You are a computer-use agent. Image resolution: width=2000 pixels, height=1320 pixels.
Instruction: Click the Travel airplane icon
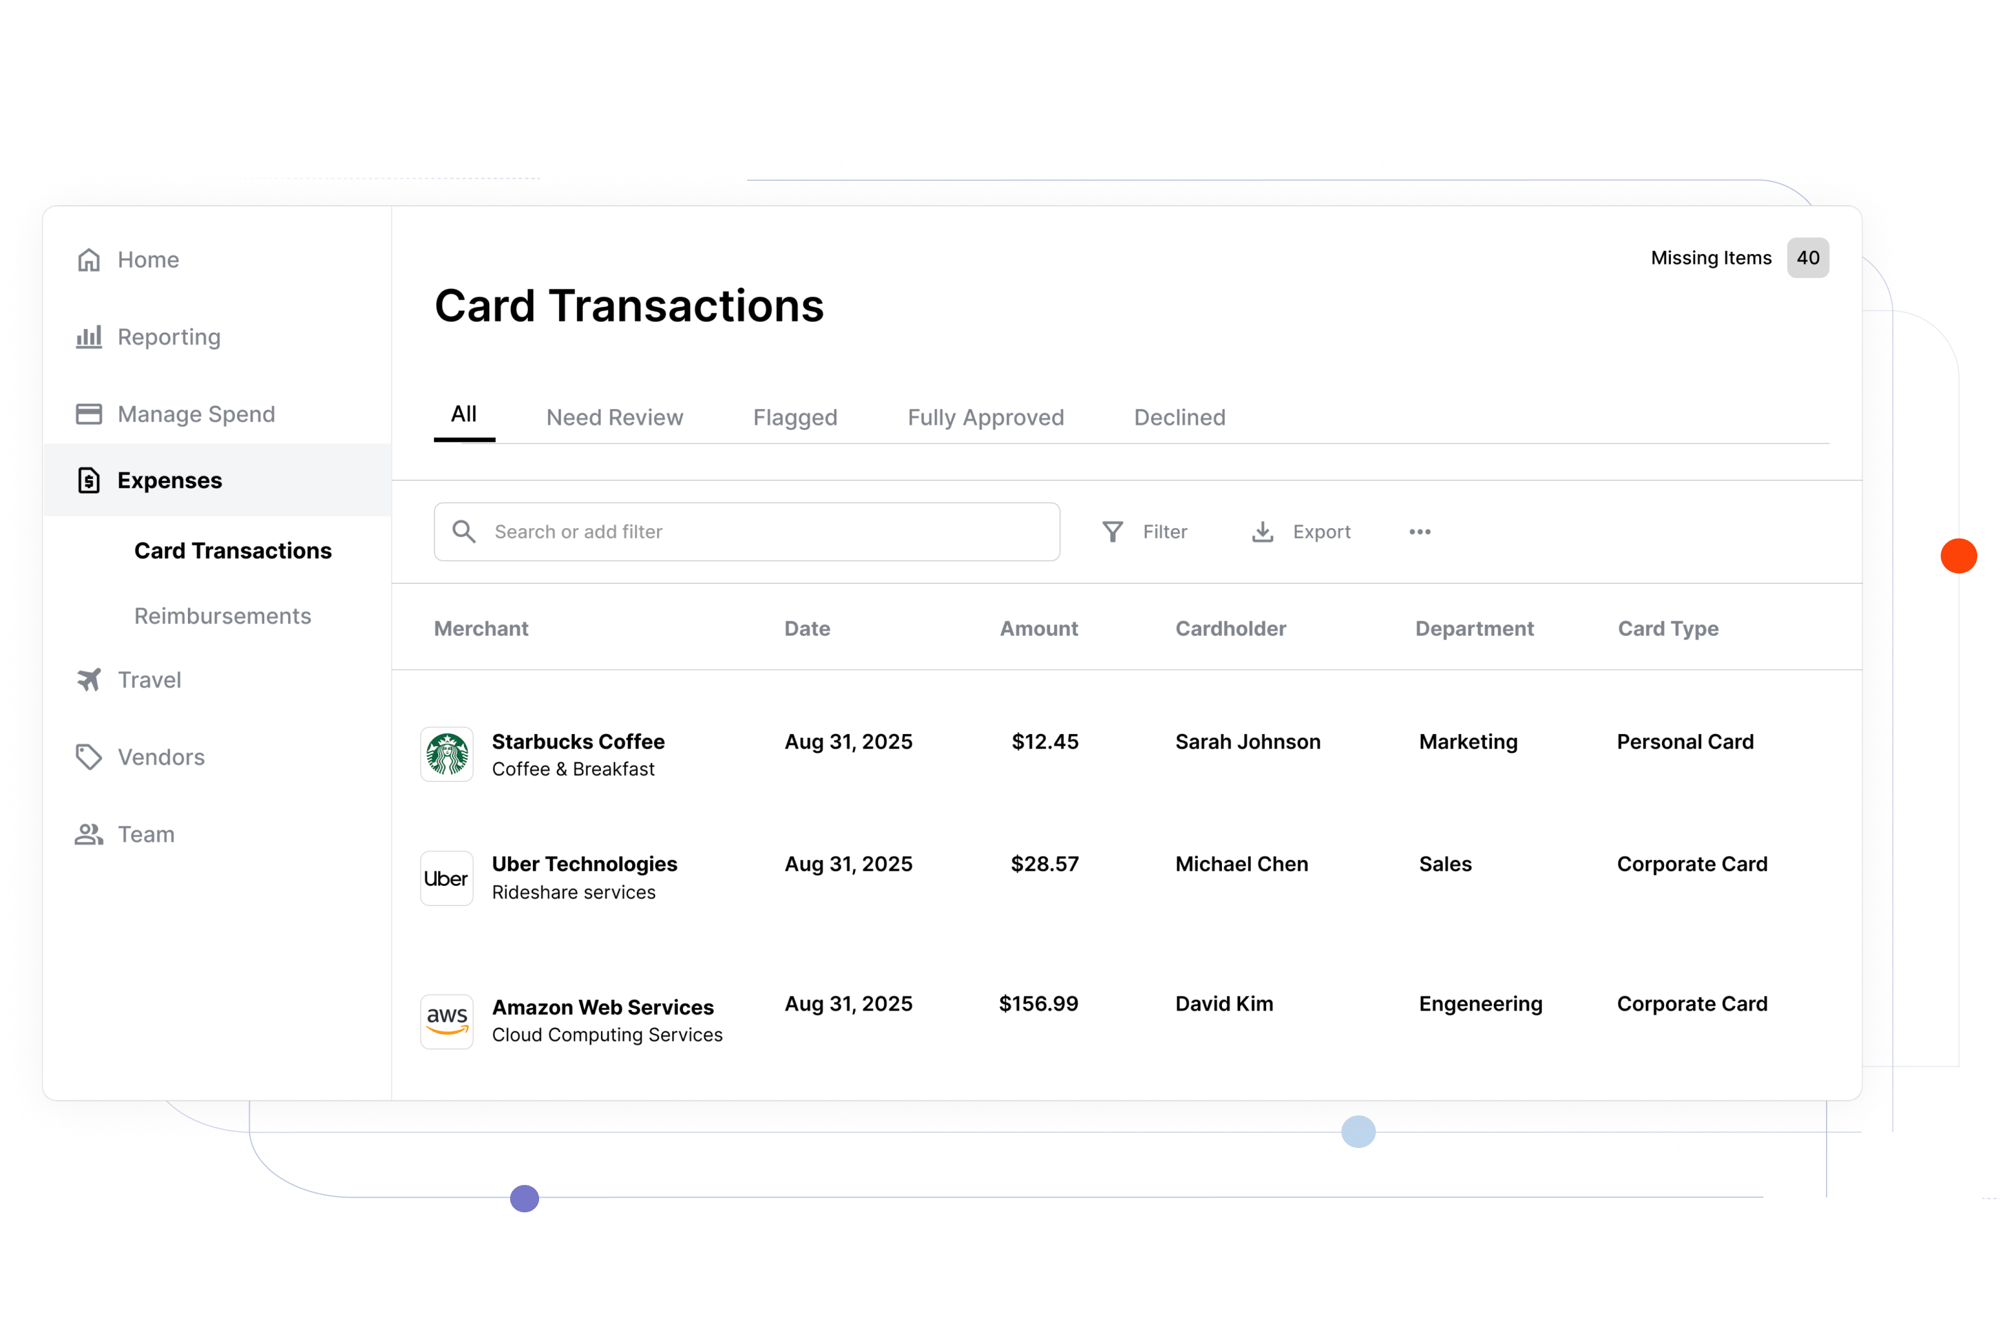click(89, 679)
